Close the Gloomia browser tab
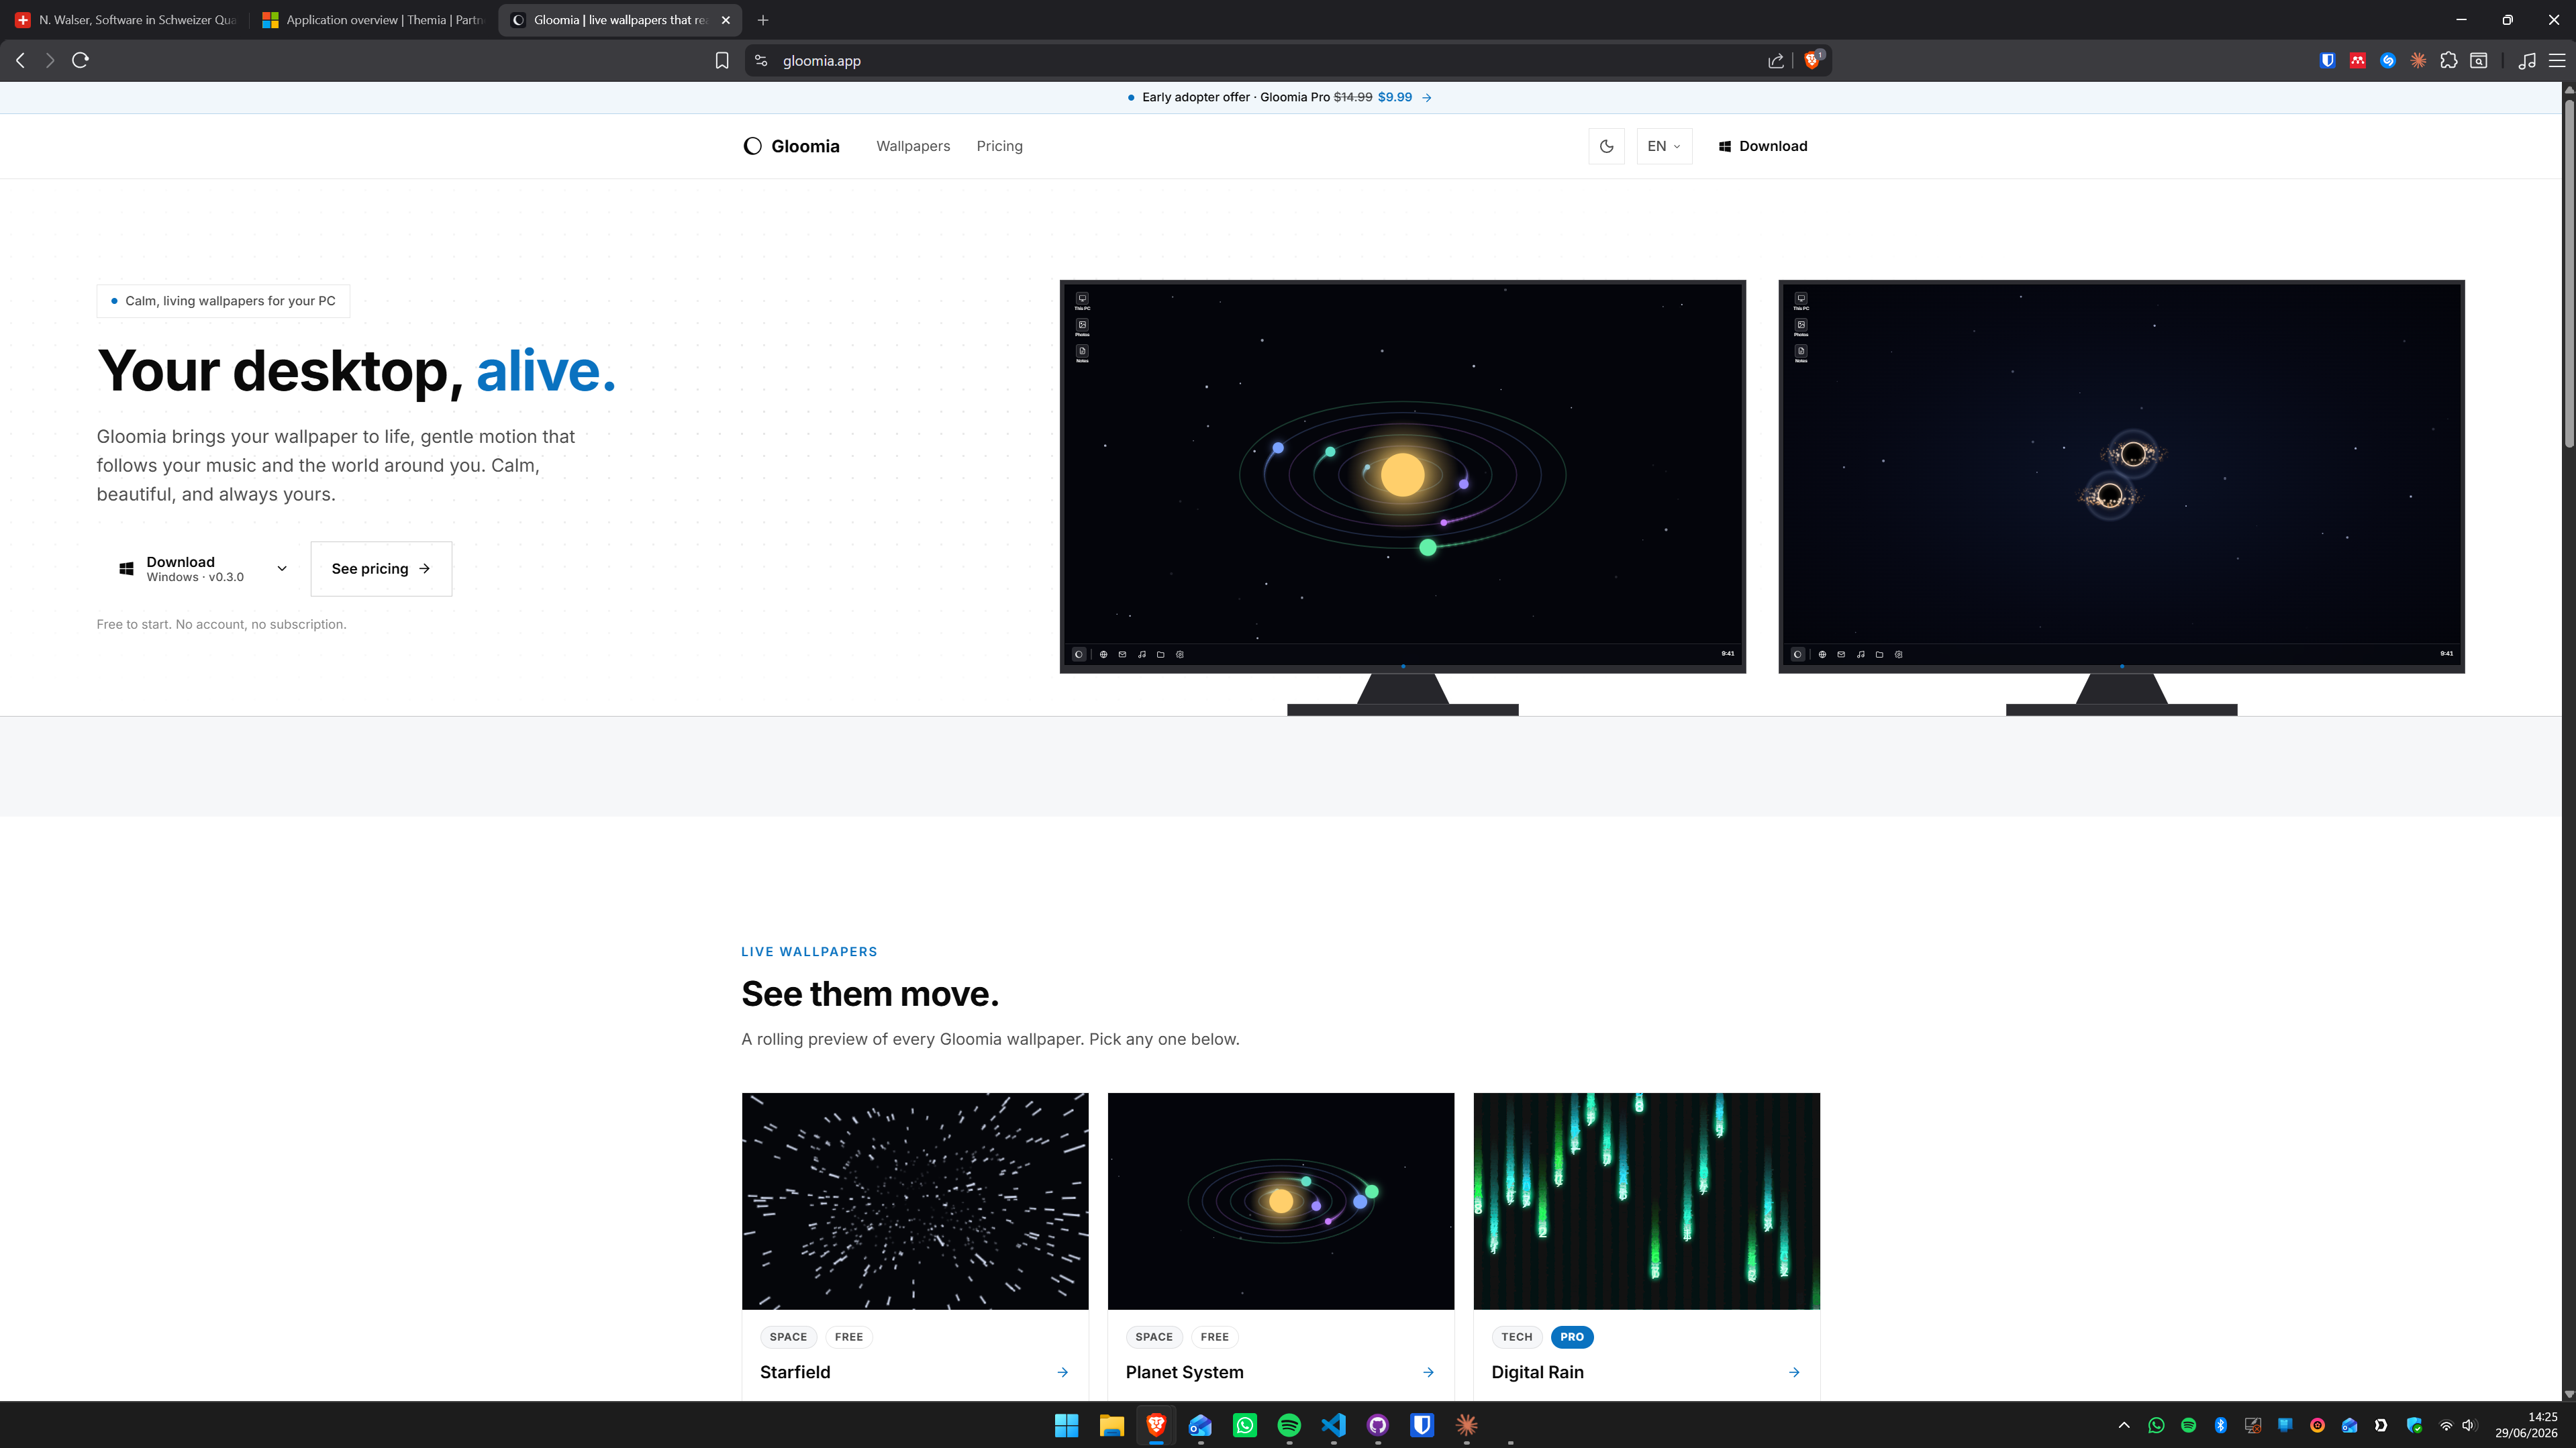This screenshot has height=1448, width=2576. pyautogui.click(x=726, y=20)
